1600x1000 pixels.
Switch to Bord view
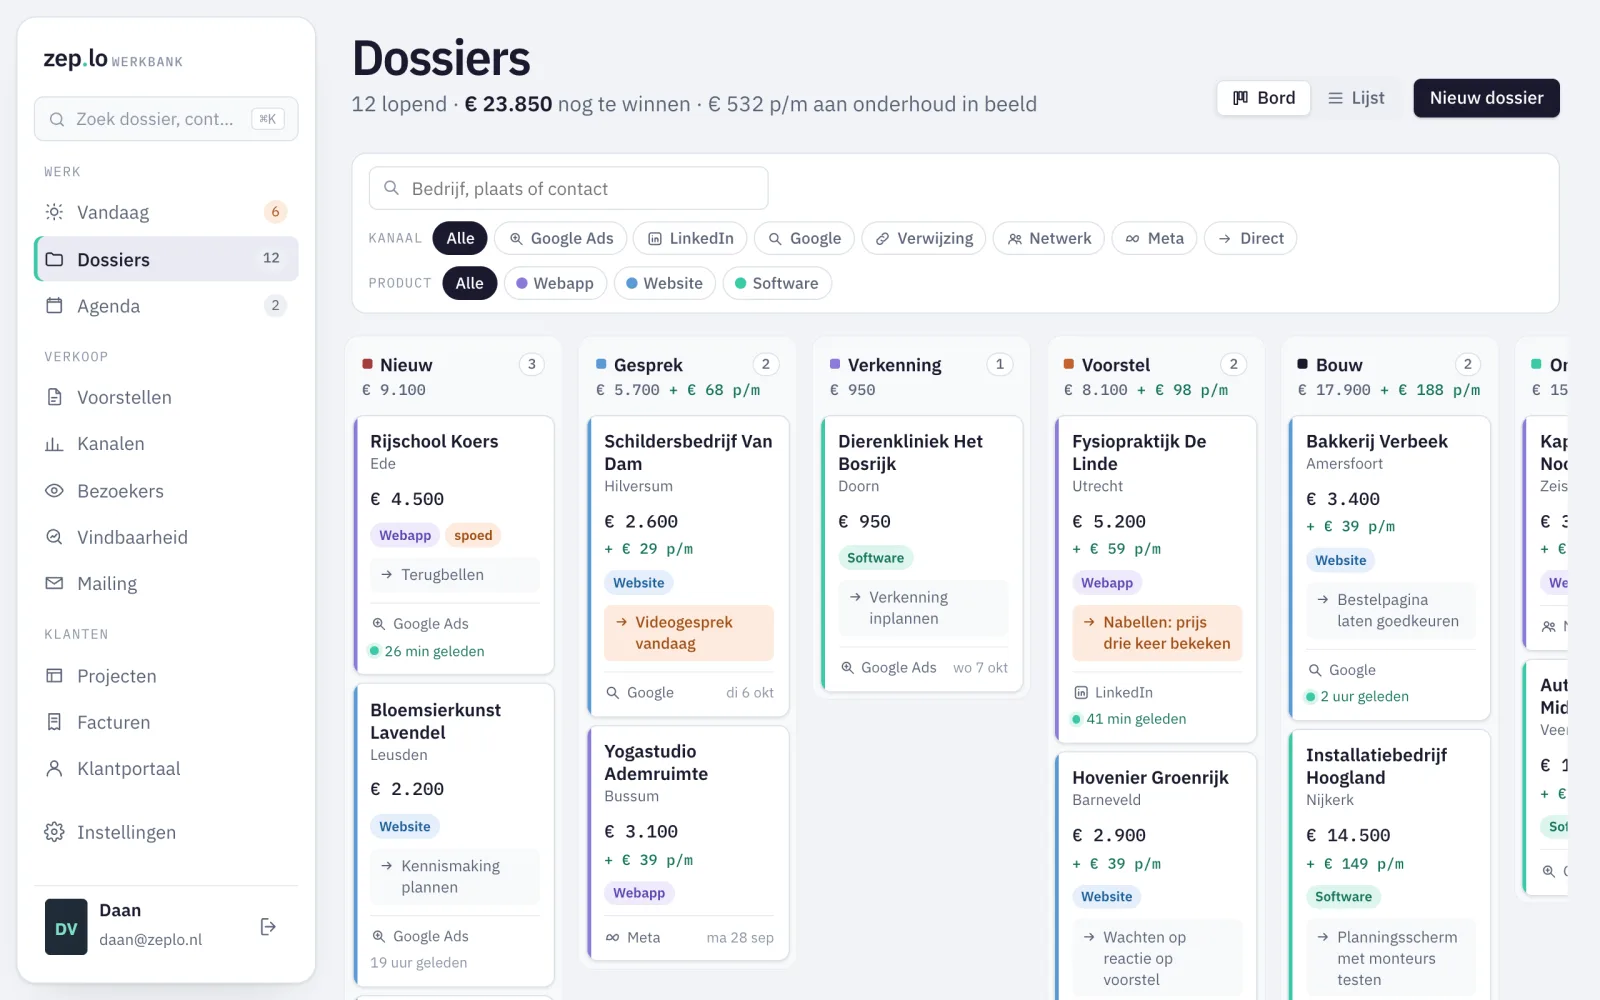tap(1264, 98)
